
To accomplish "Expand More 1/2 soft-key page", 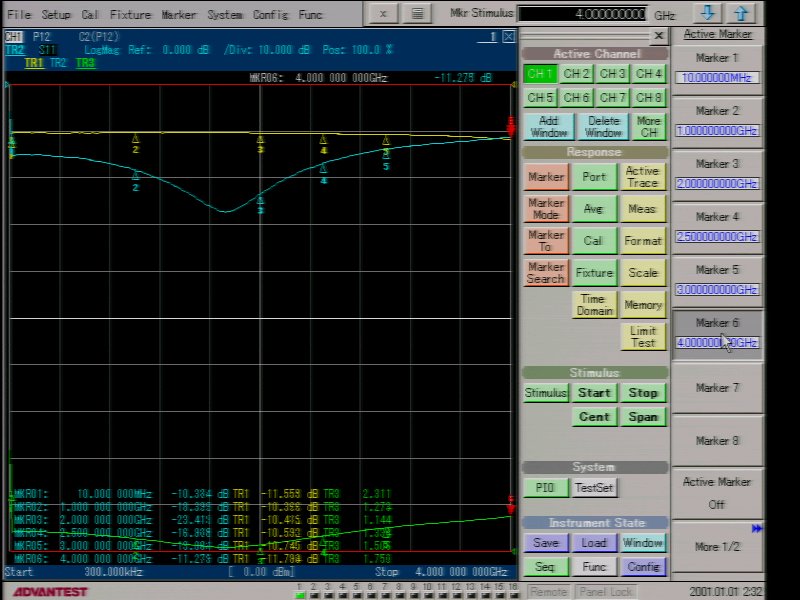I will tap(717, 546).
